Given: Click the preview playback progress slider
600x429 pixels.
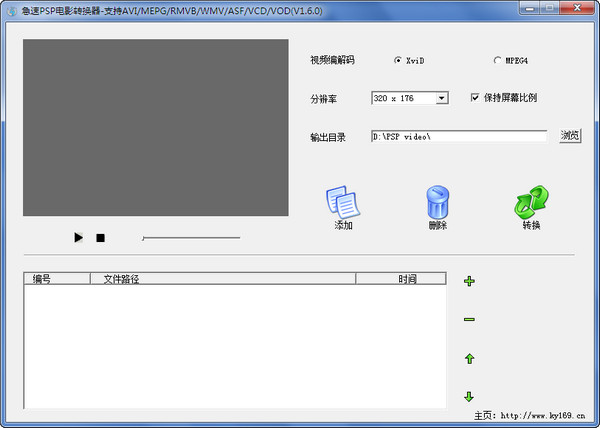Looking at the screenshot, I should (191, 238).
